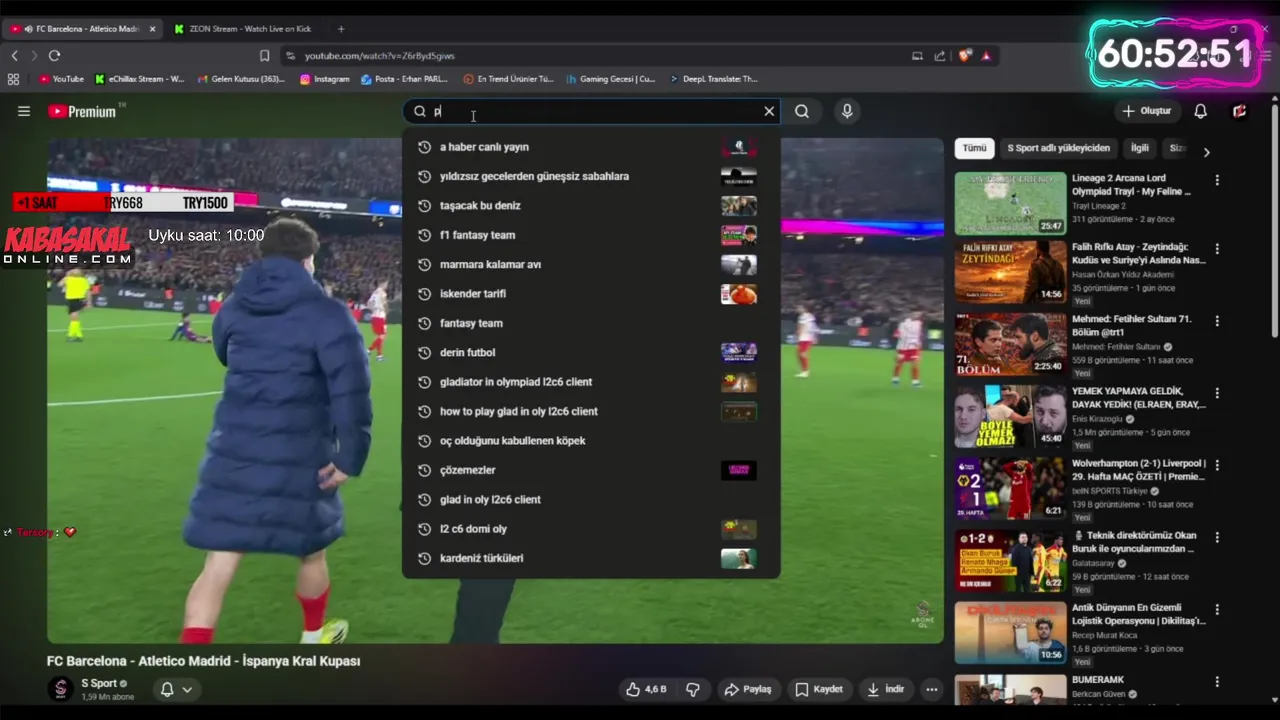Click the share page icon in address bar
This screenshot has height=720, width=1280.
coord(940,56)
